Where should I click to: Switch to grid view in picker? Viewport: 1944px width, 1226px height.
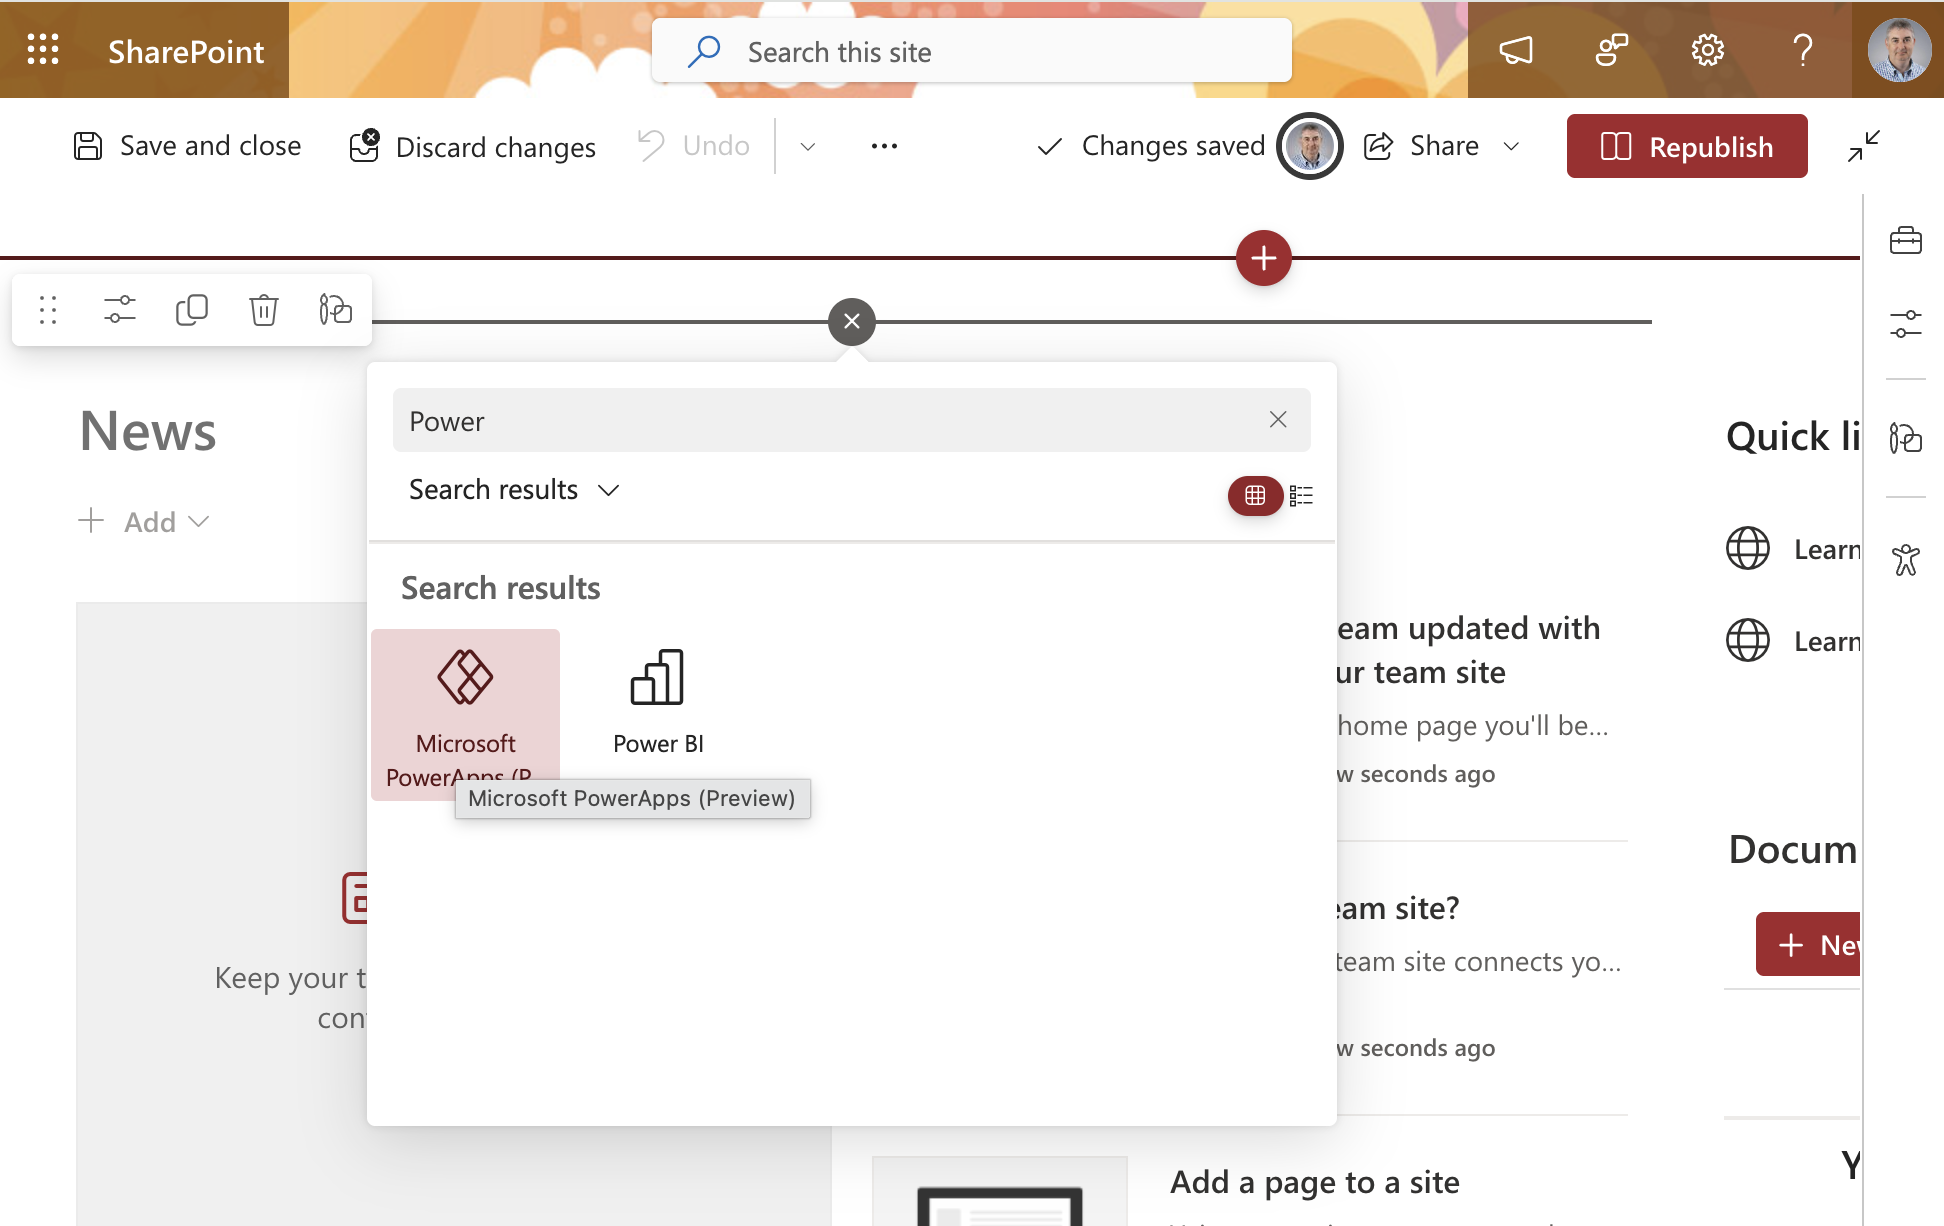coord(1255,495)
